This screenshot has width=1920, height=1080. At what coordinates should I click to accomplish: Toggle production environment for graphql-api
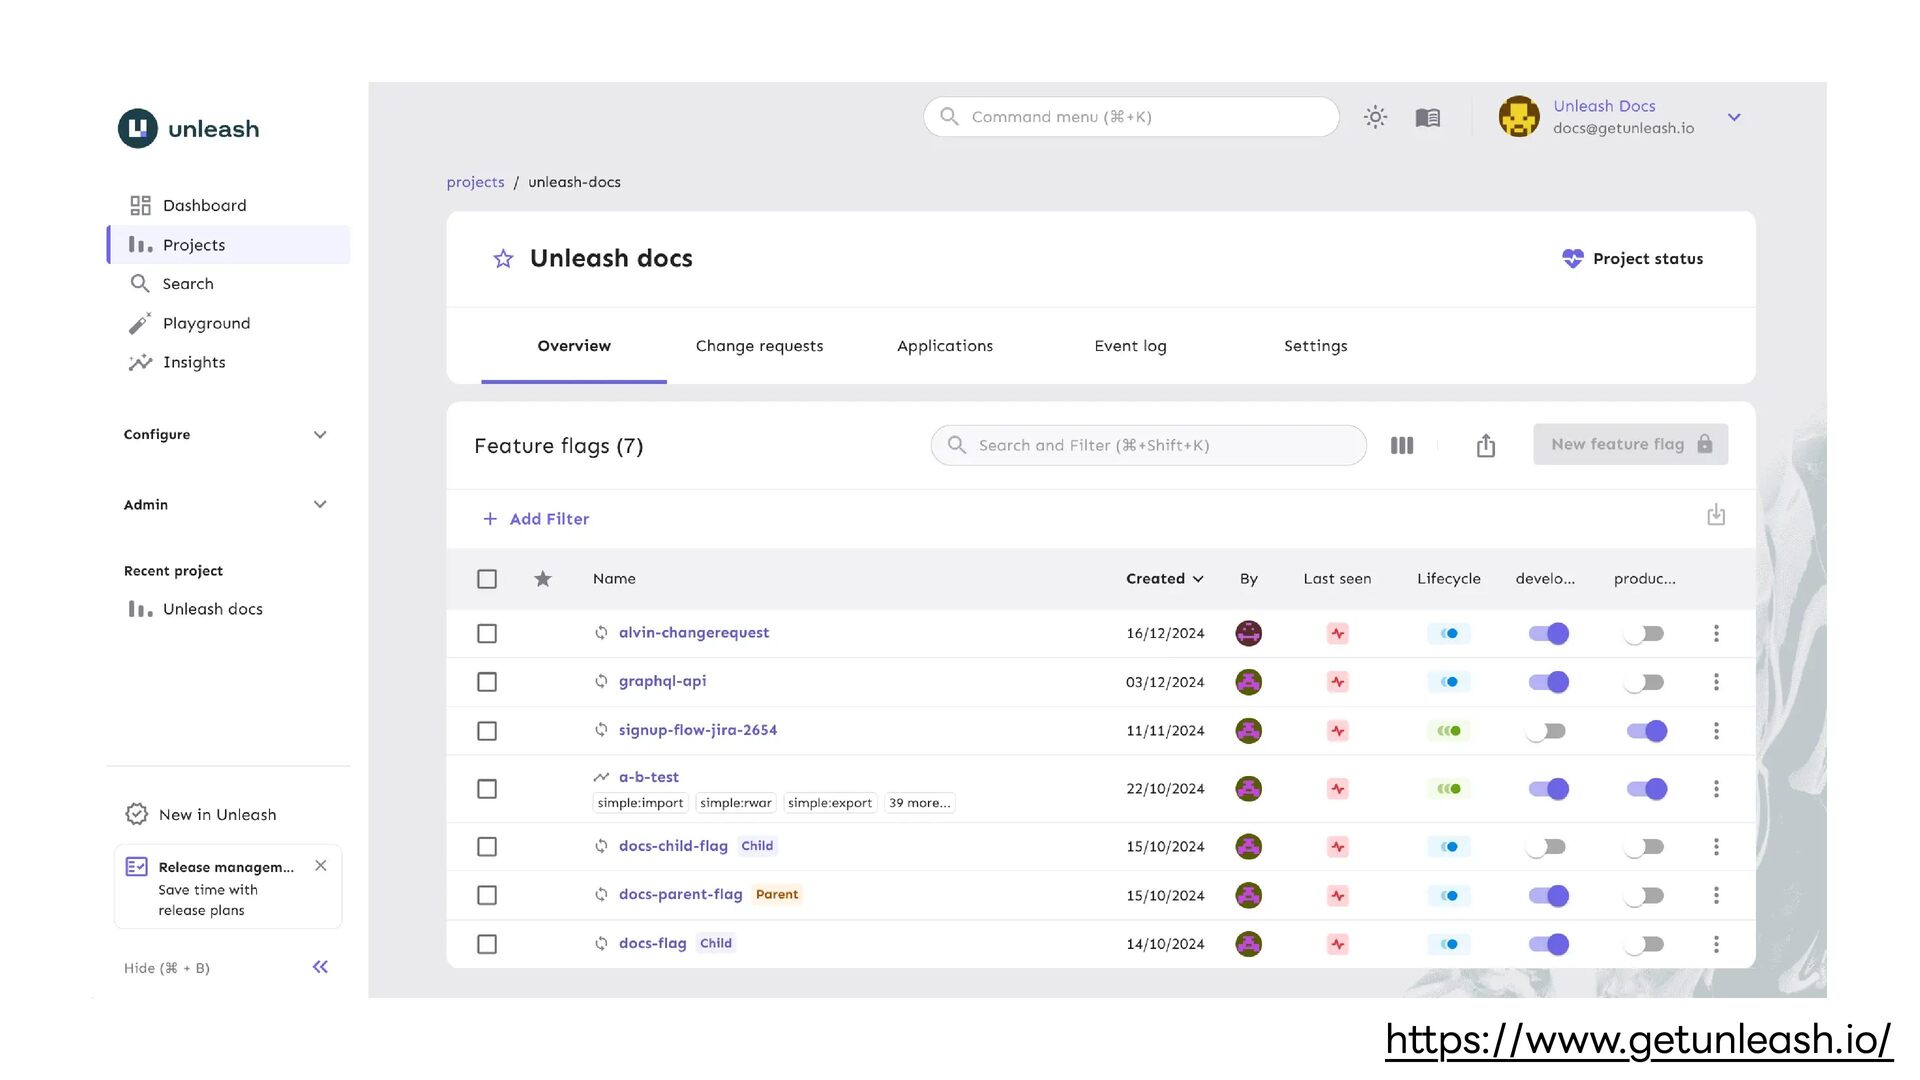[1645, 682]
